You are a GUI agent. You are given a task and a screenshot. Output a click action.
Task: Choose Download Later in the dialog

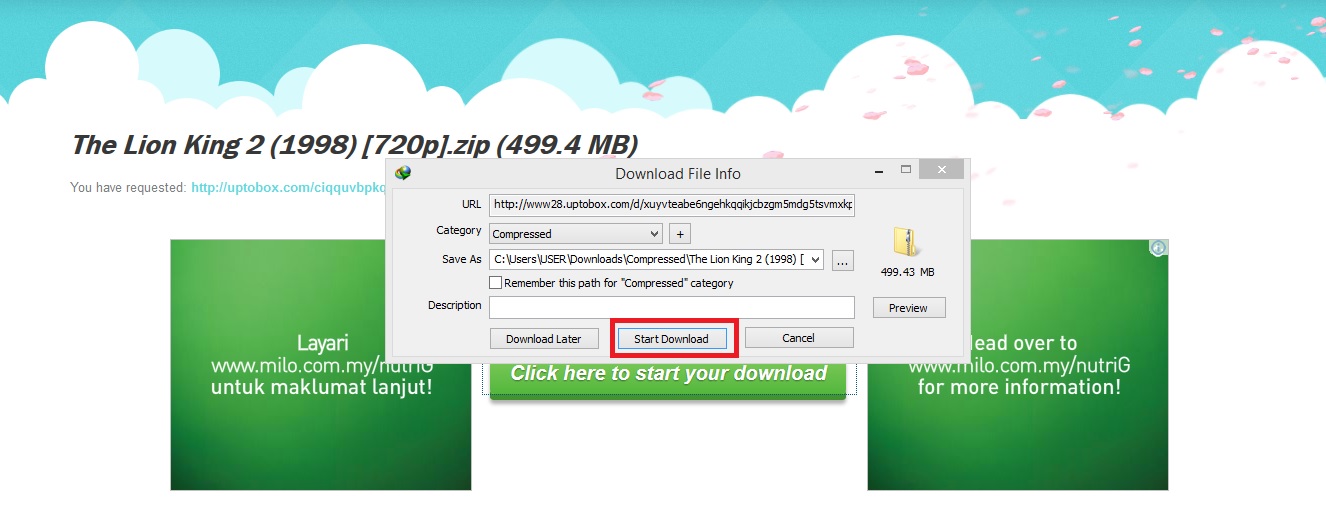543,338
